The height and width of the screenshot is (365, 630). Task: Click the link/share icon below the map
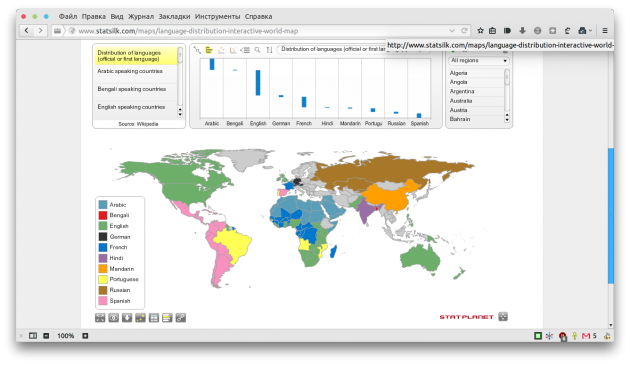pyautogui.click(x=181, y=318)
